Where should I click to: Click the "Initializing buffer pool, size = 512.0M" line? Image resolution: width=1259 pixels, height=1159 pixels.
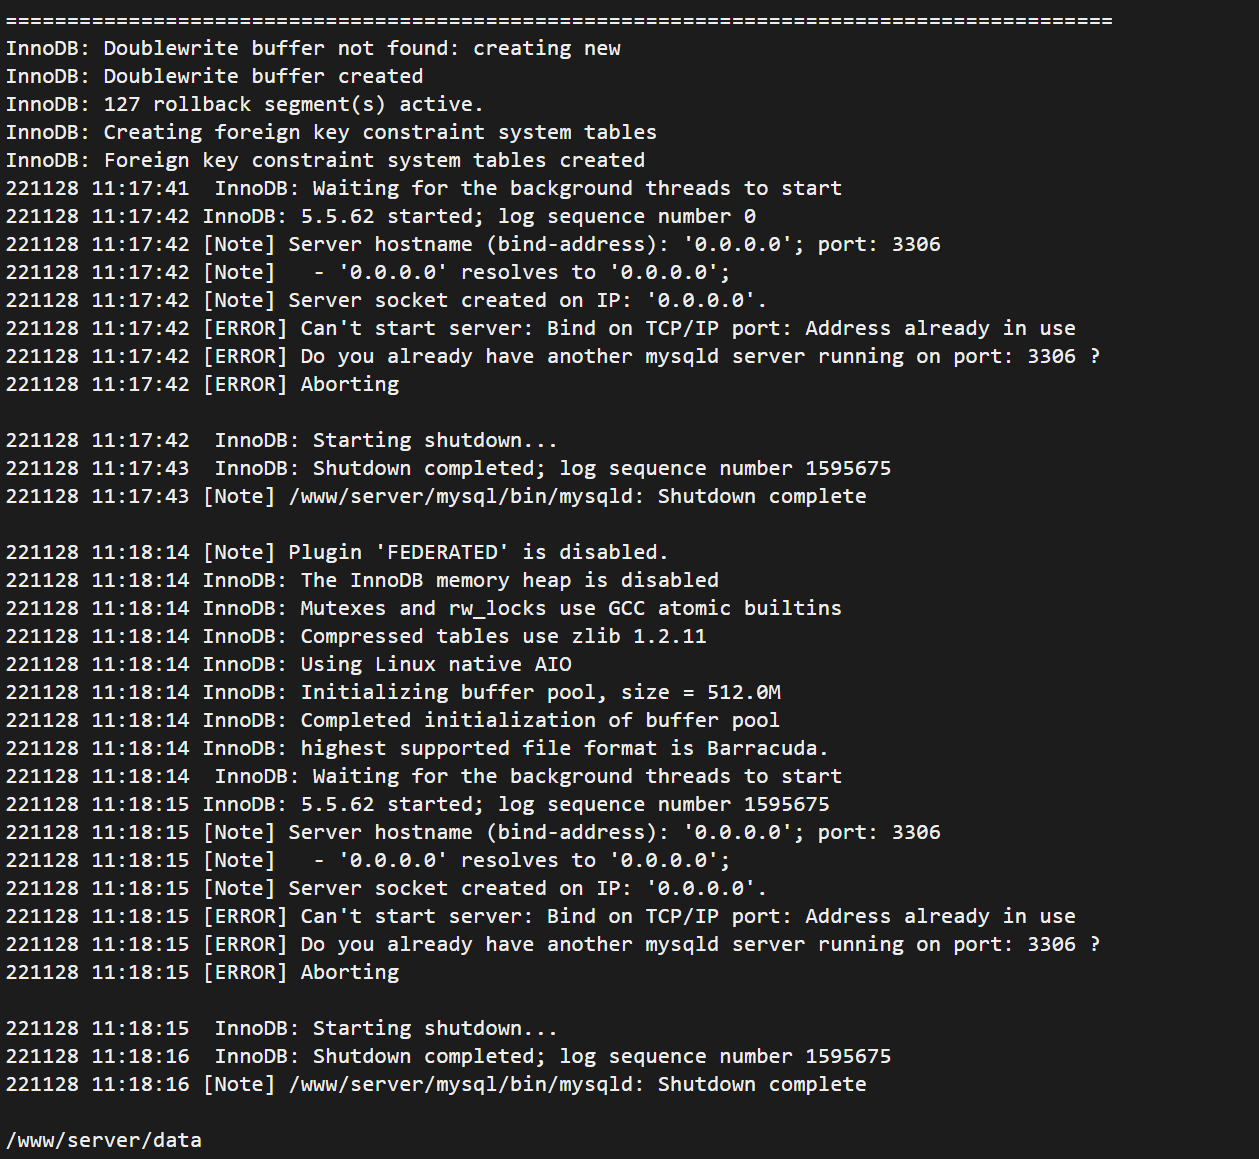coord(393,692)
